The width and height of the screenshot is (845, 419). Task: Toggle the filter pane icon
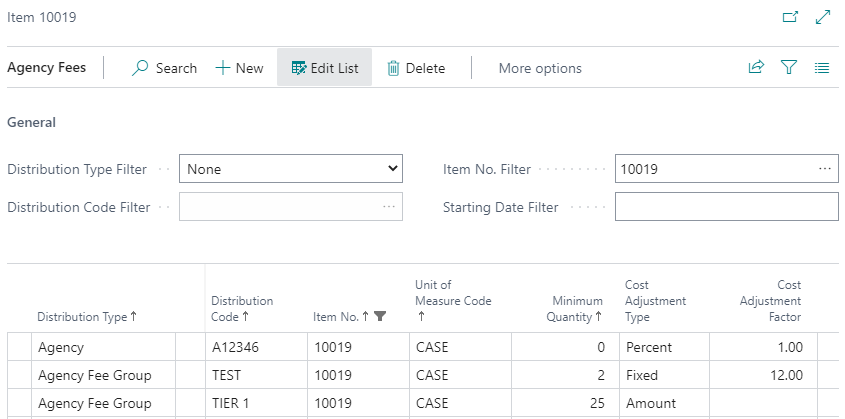tap(789, 68)
